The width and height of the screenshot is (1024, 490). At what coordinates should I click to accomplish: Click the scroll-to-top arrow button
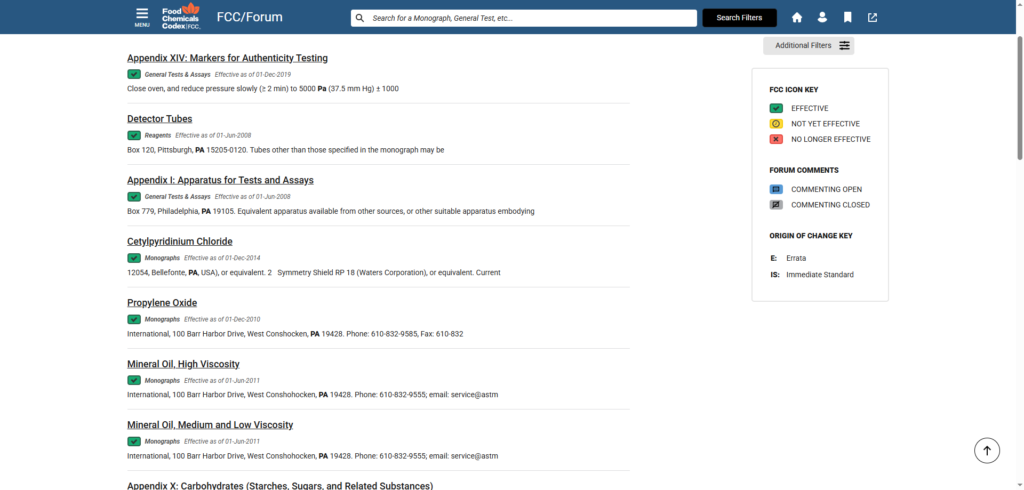986,450
